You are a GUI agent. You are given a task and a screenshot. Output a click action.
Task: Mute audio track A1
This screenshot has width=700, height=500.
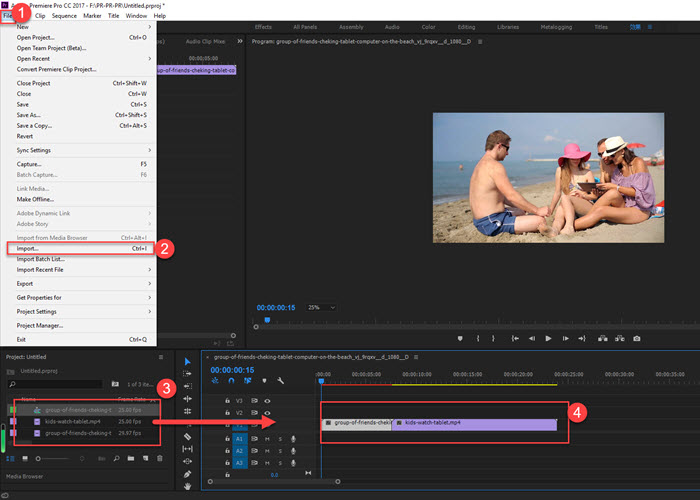[x=267, y=439]
